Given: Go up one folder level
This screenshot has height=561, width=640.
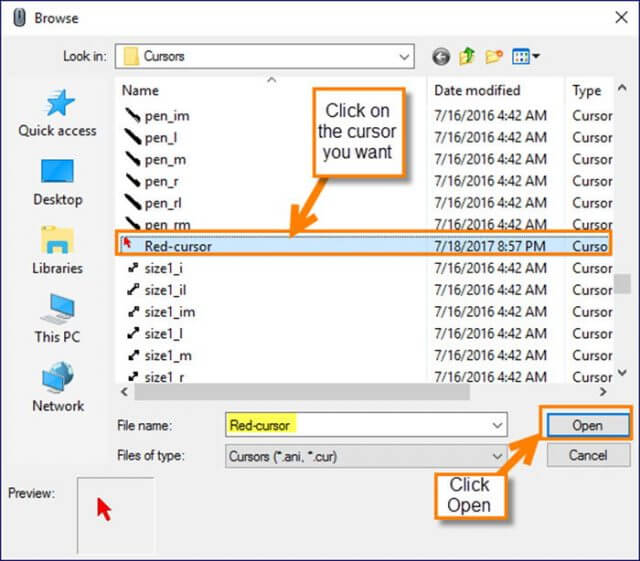Looking at the screenshot, I should [467, 56].
